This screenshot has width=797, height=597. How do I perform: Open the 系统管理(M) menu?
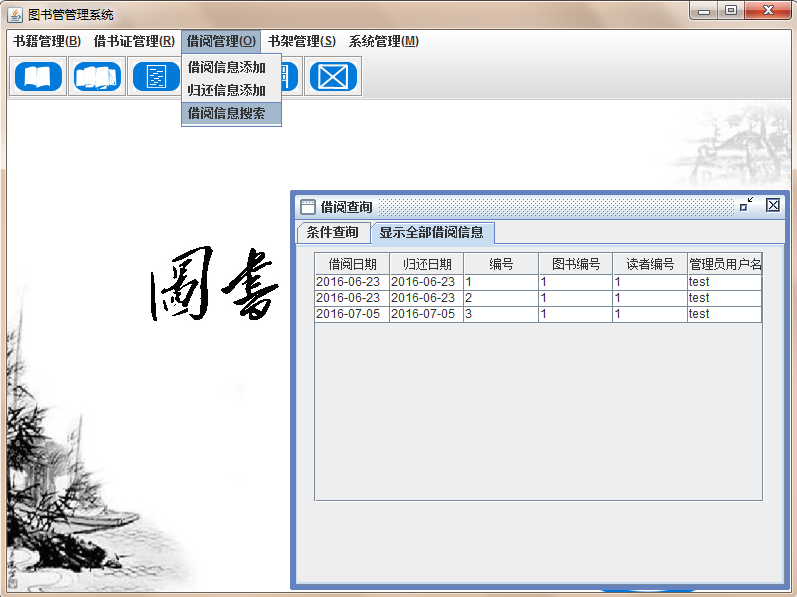pyautogui.click(x=384, y=41)
